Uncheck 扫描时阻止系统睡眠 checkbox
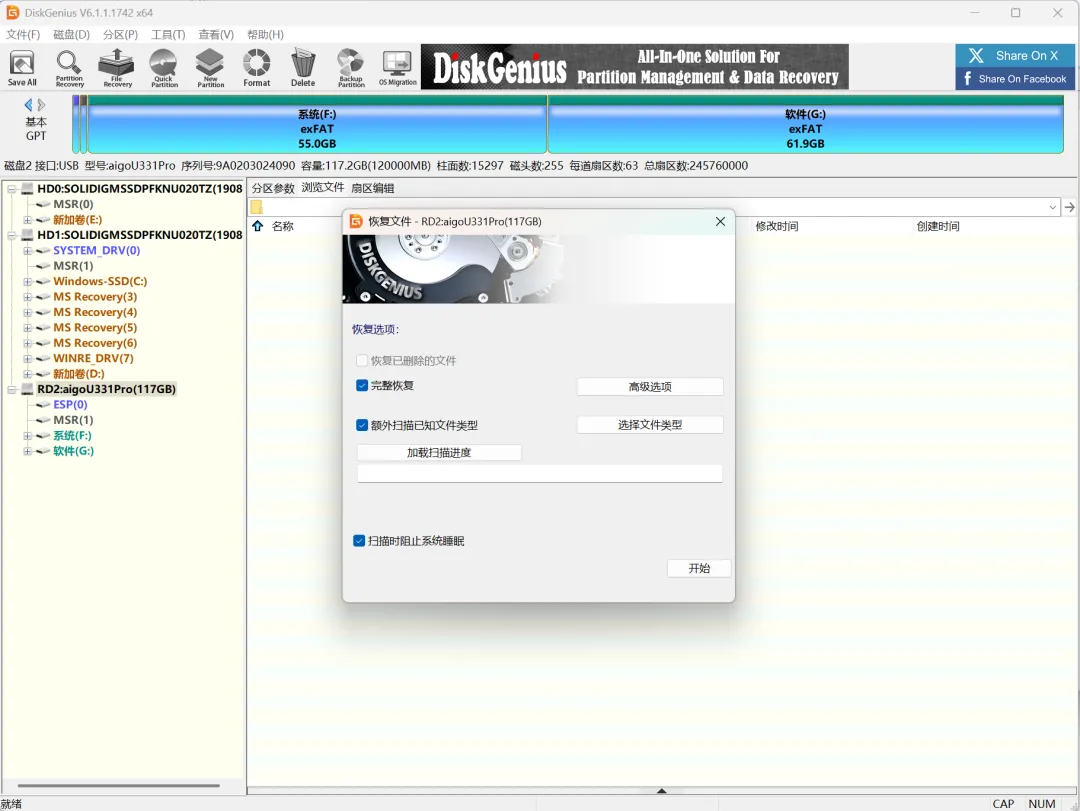 [359, 541]
